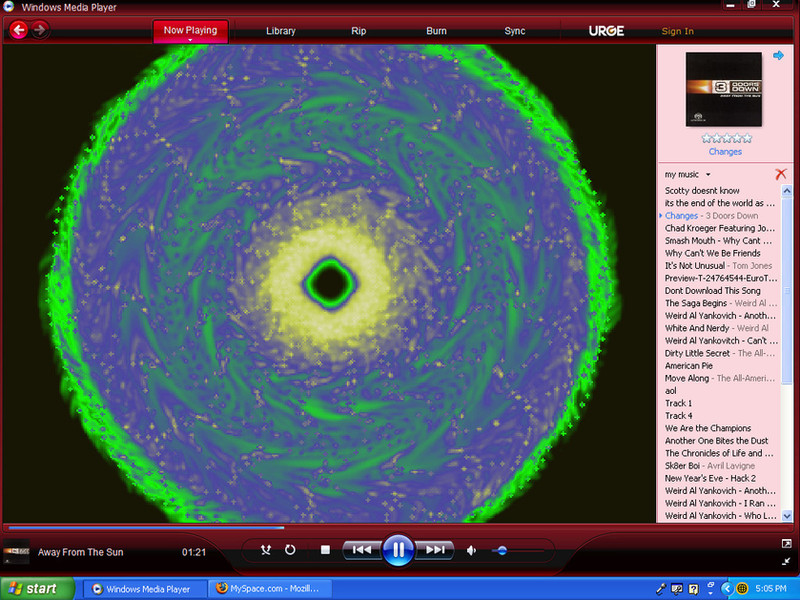The height and width of the screenshot is (600, 800).
Task: Pause the current song
Action: click(x=398, y=549)
